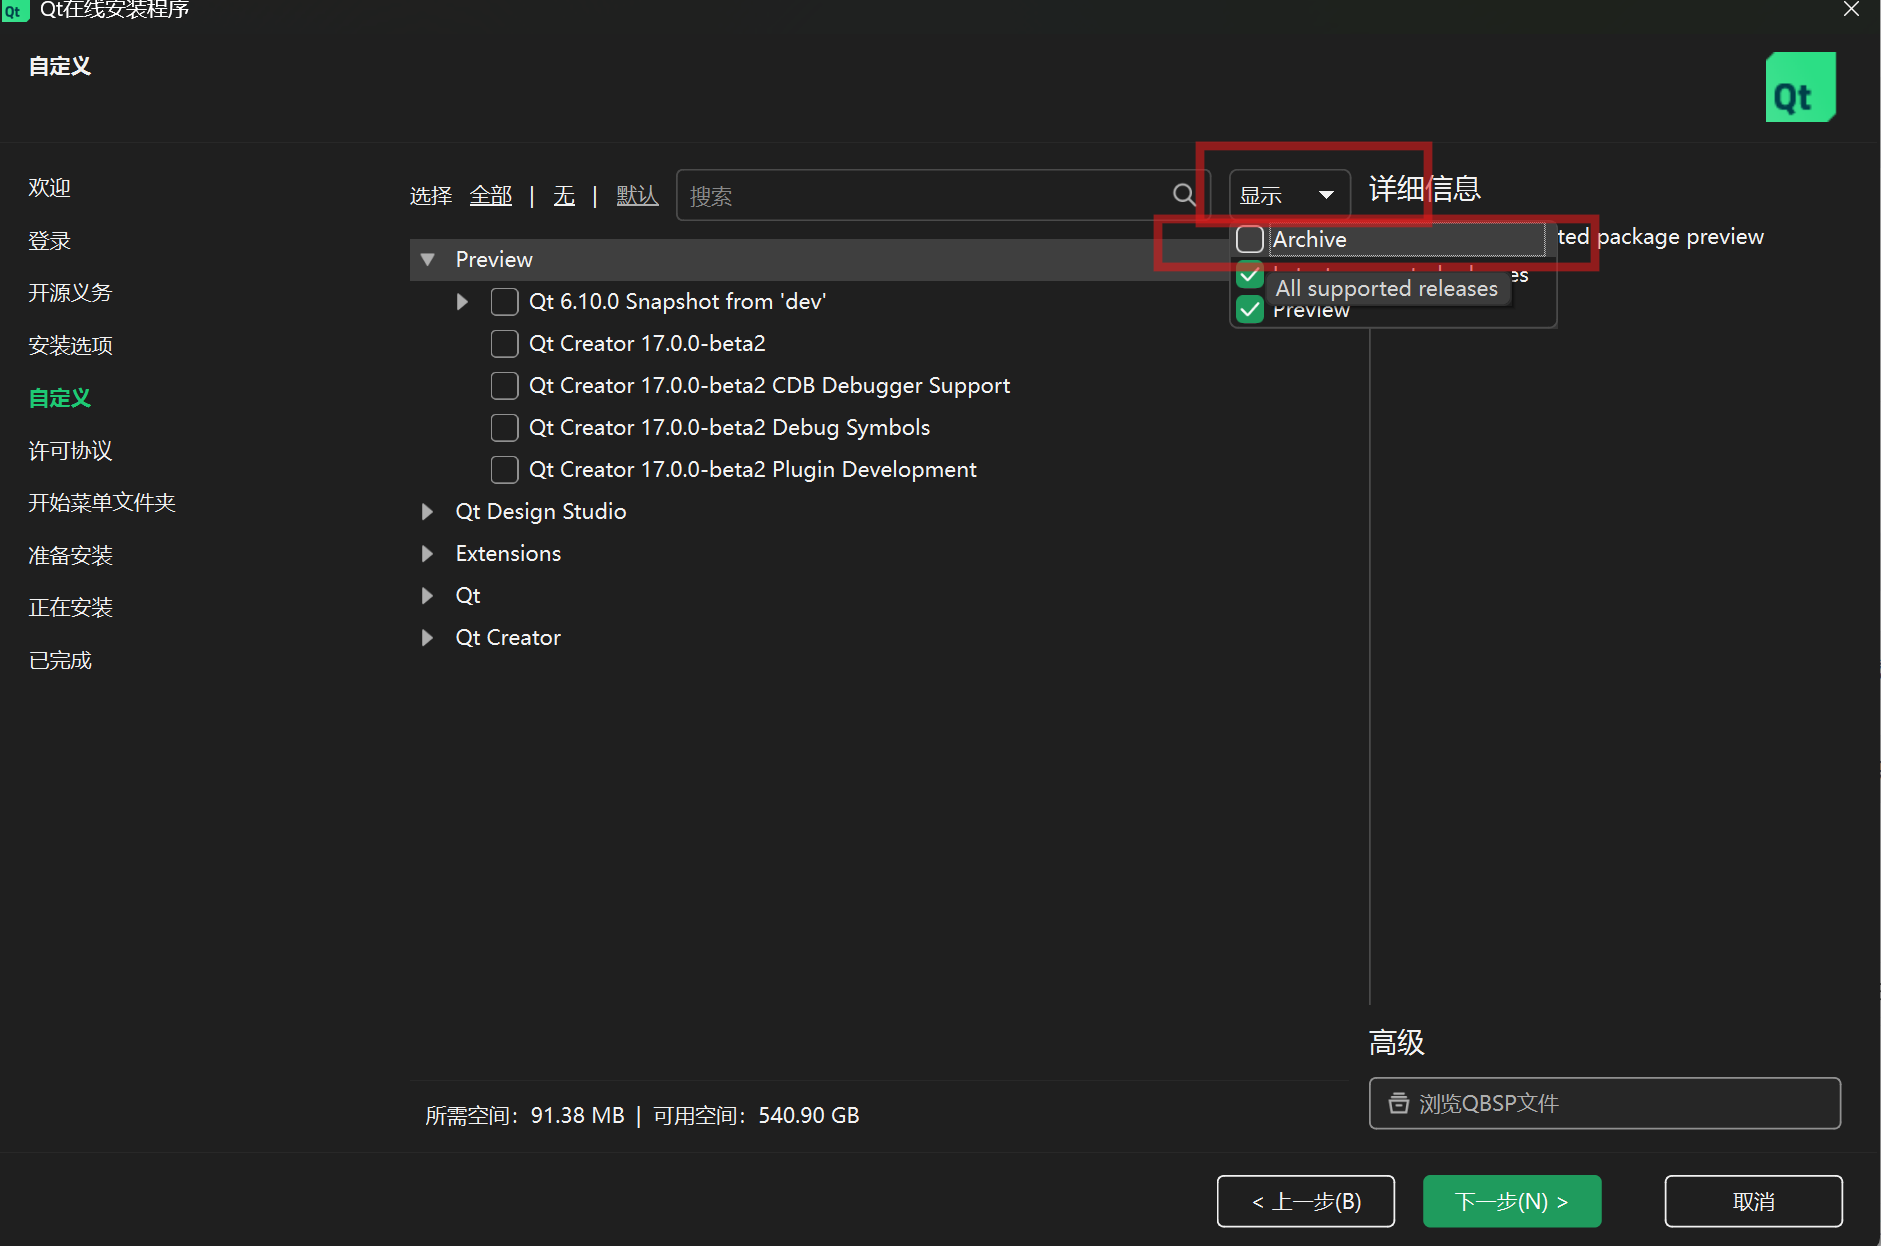1881x1246 pixels.
Task: Click 登录 step in sidebar
Action: (50, 241)
